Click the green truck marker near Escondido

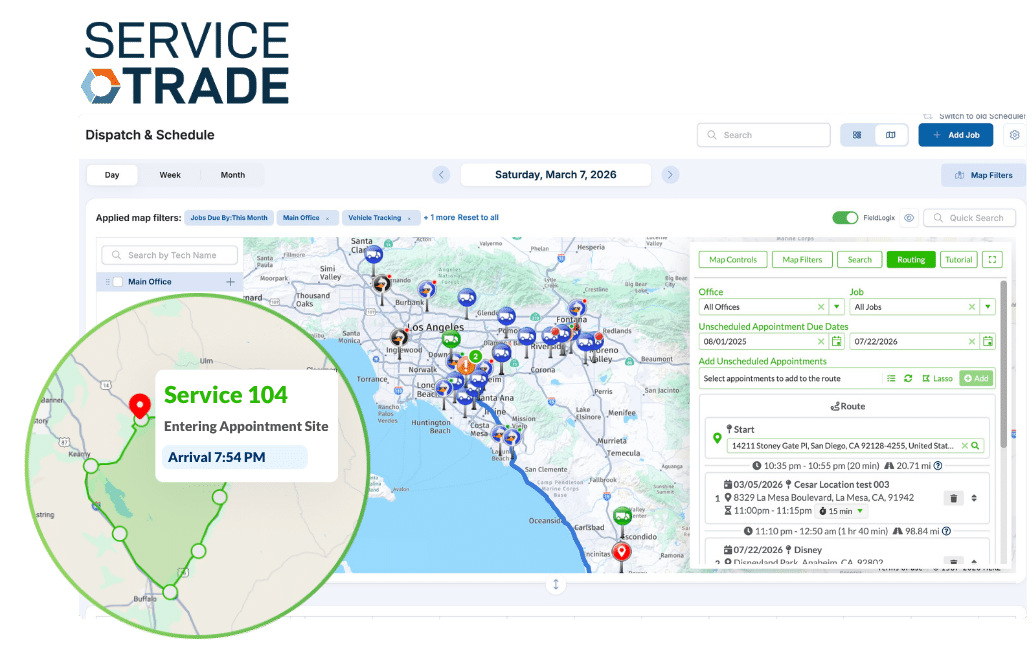click(x=622, y=515)
